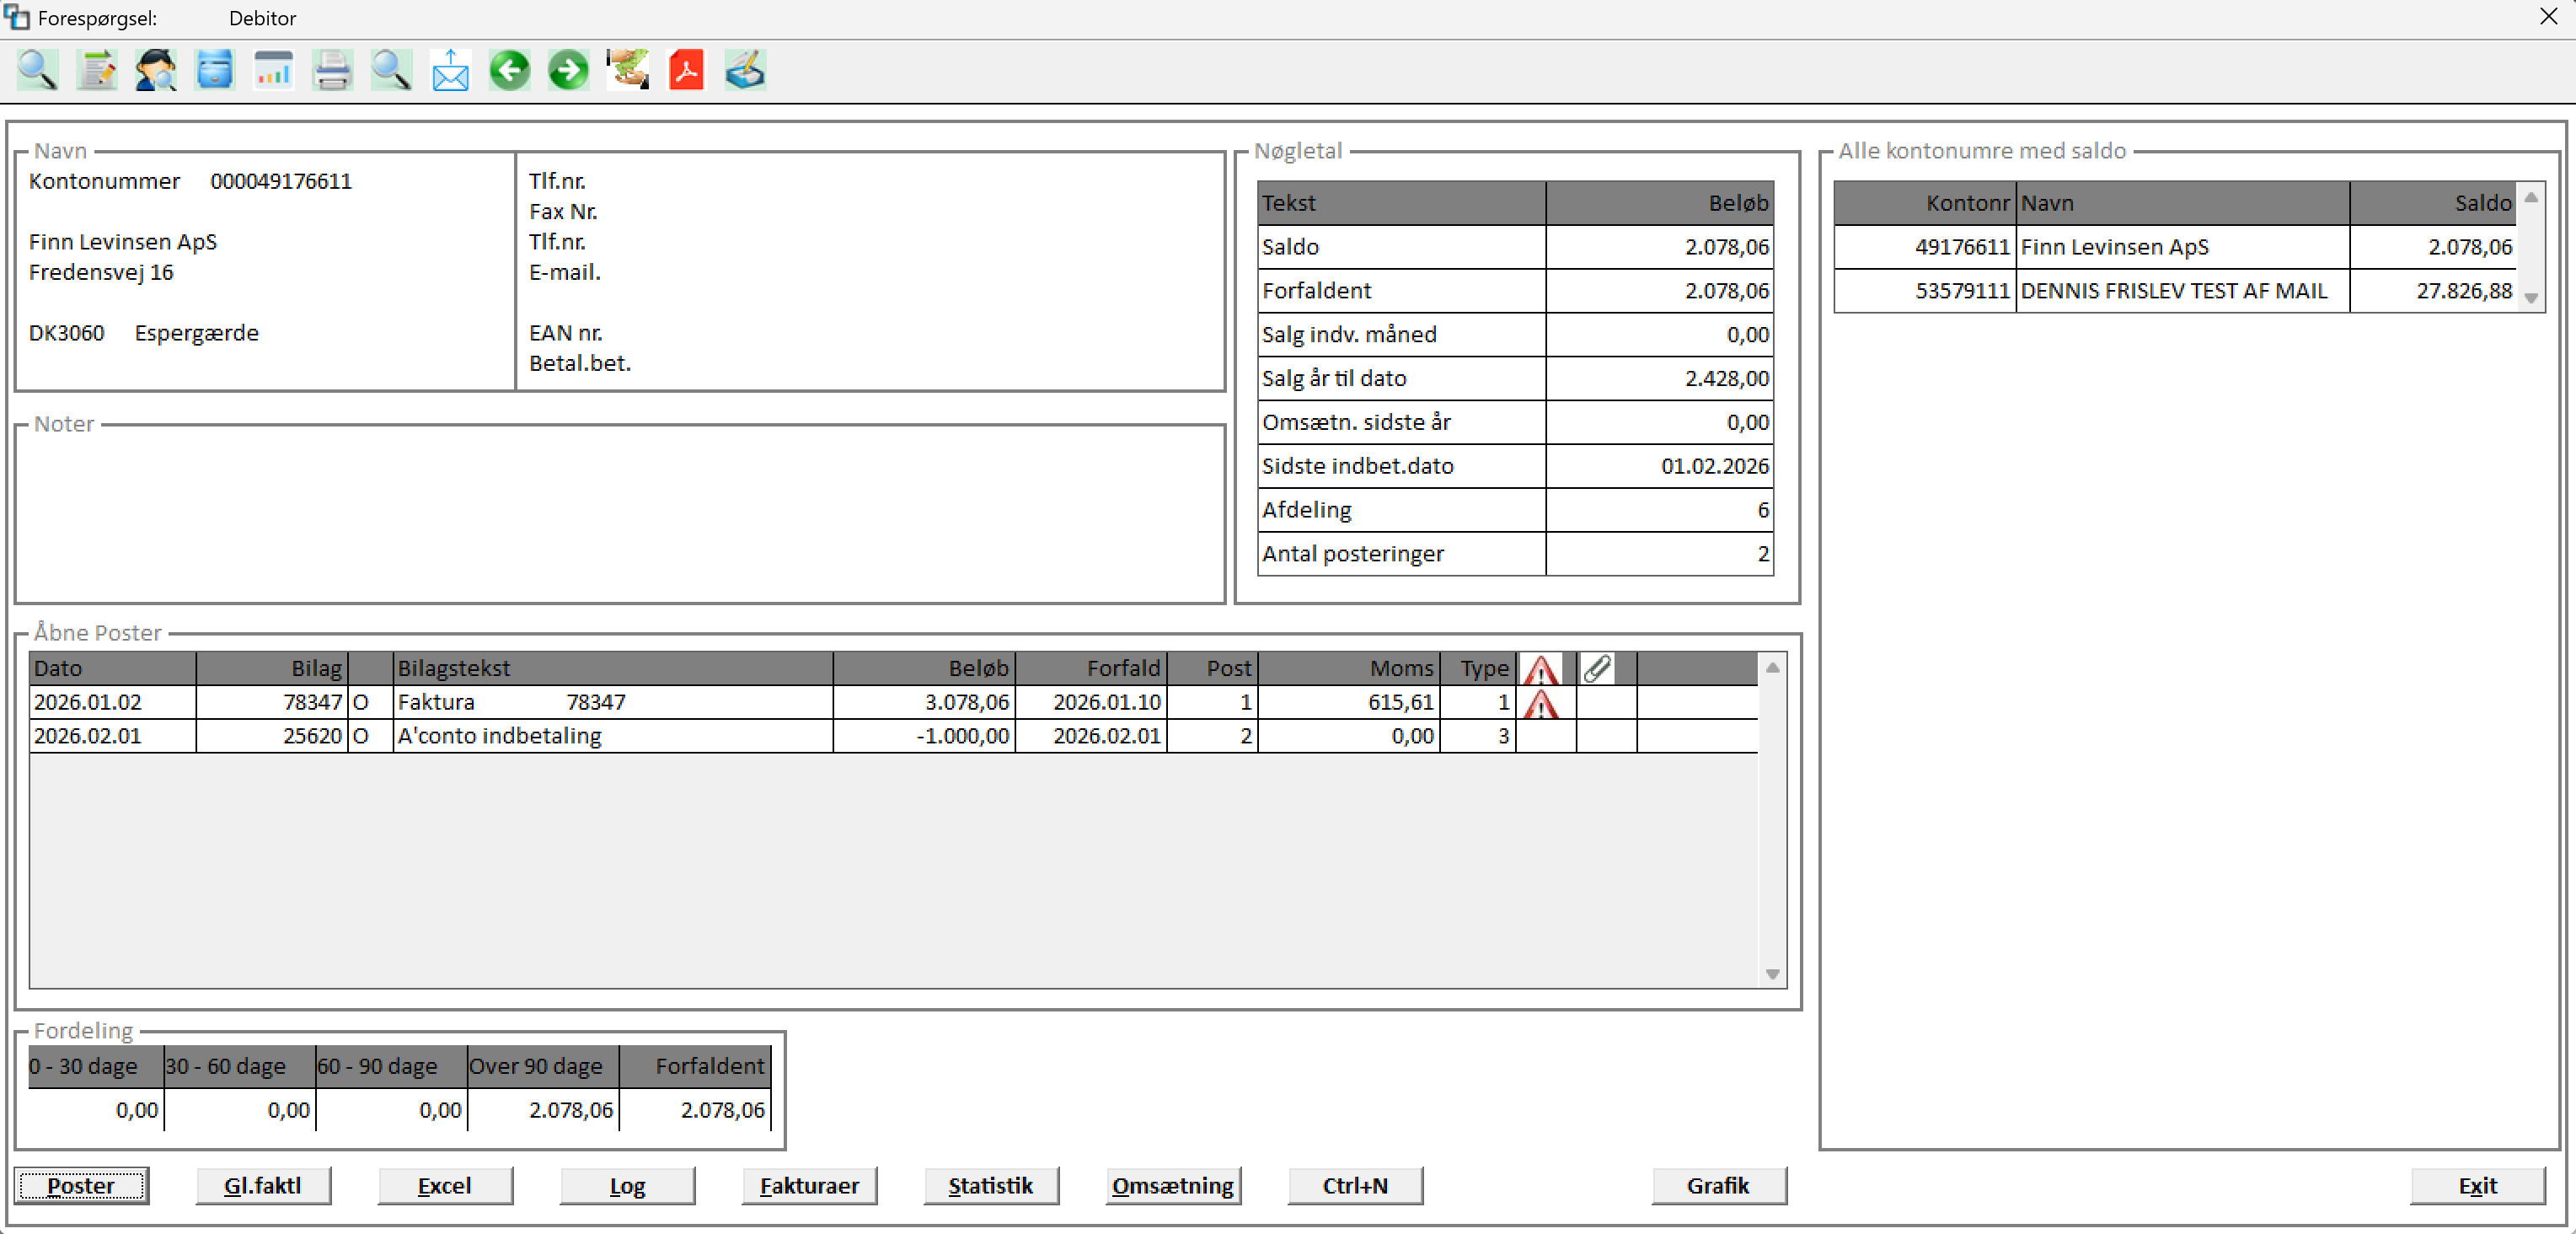Click the Ctrl+N button

tap(1355, 1185)
